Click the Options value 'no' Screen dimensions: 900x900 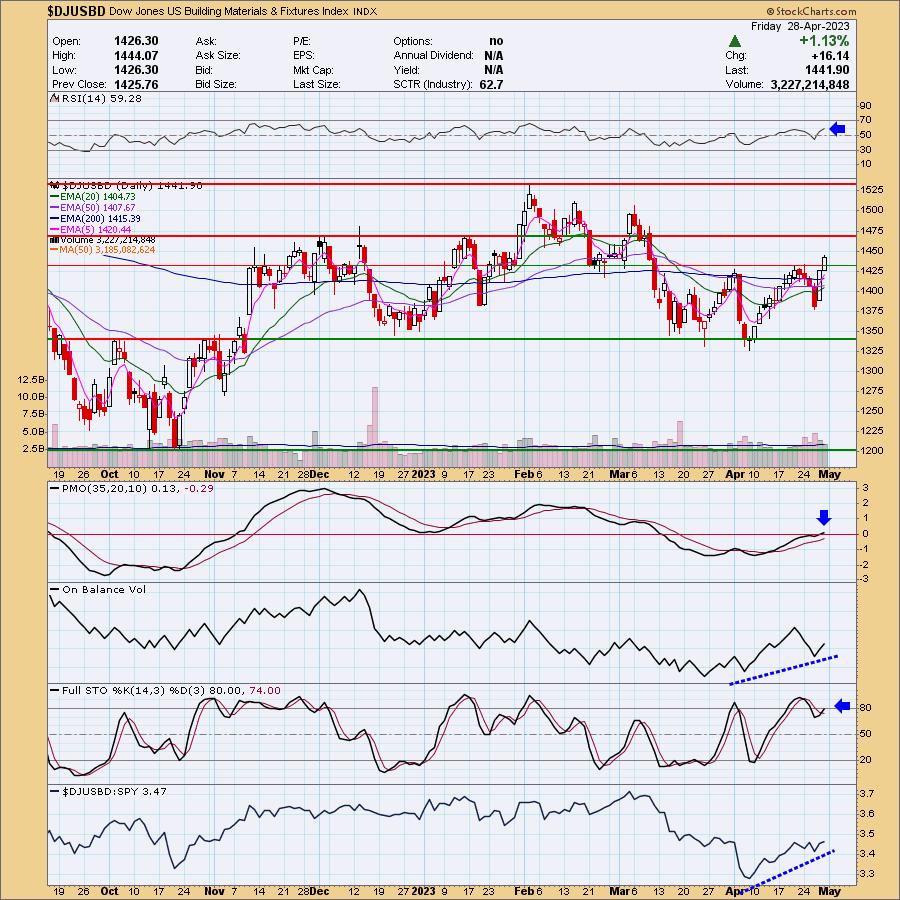pyautogui.click(x=496, y=41)
